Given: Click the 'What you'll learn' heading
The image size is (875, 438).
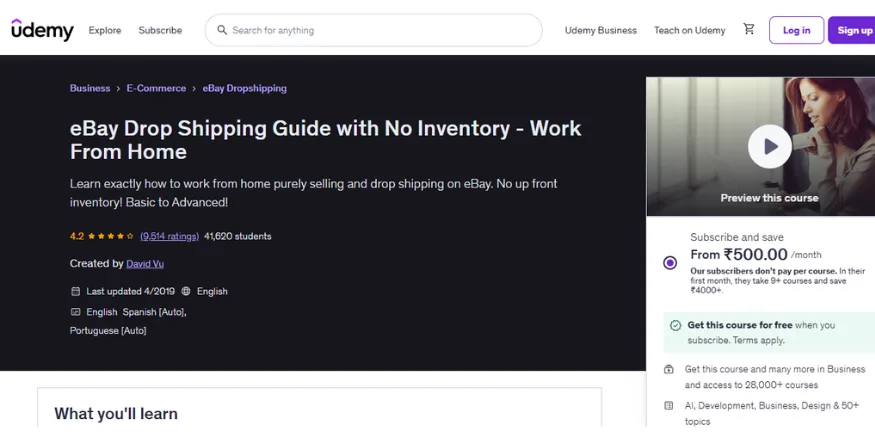Looking at the screenshot, I should 116,413.
